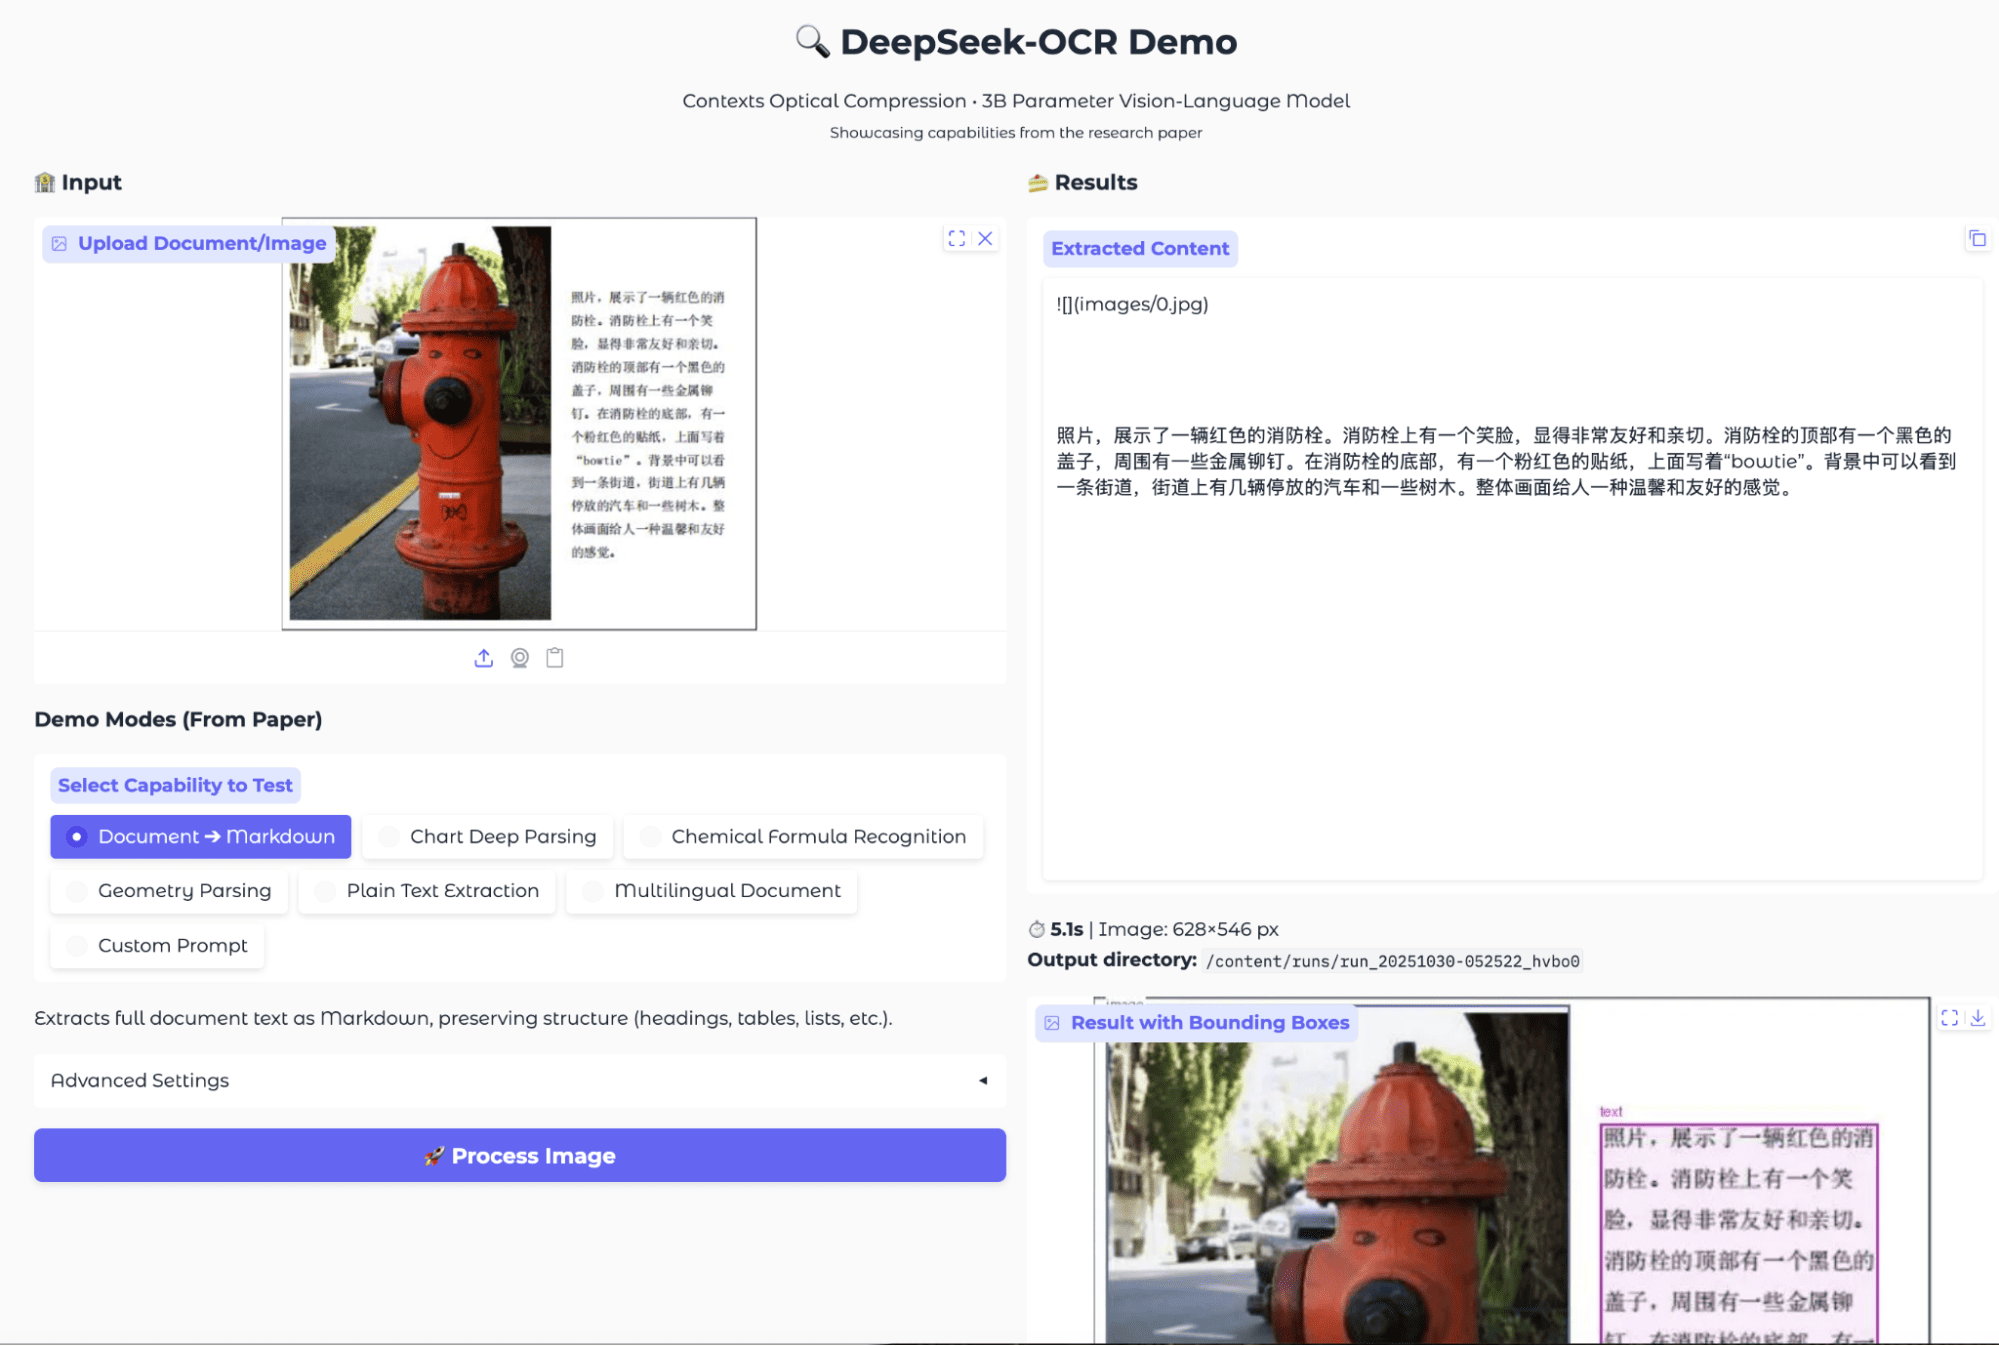This screenshot has height=1346, width=1999.
Task: Select Plain Text Extraction mode
Action: pyautogui.click(x=427, y=890)
